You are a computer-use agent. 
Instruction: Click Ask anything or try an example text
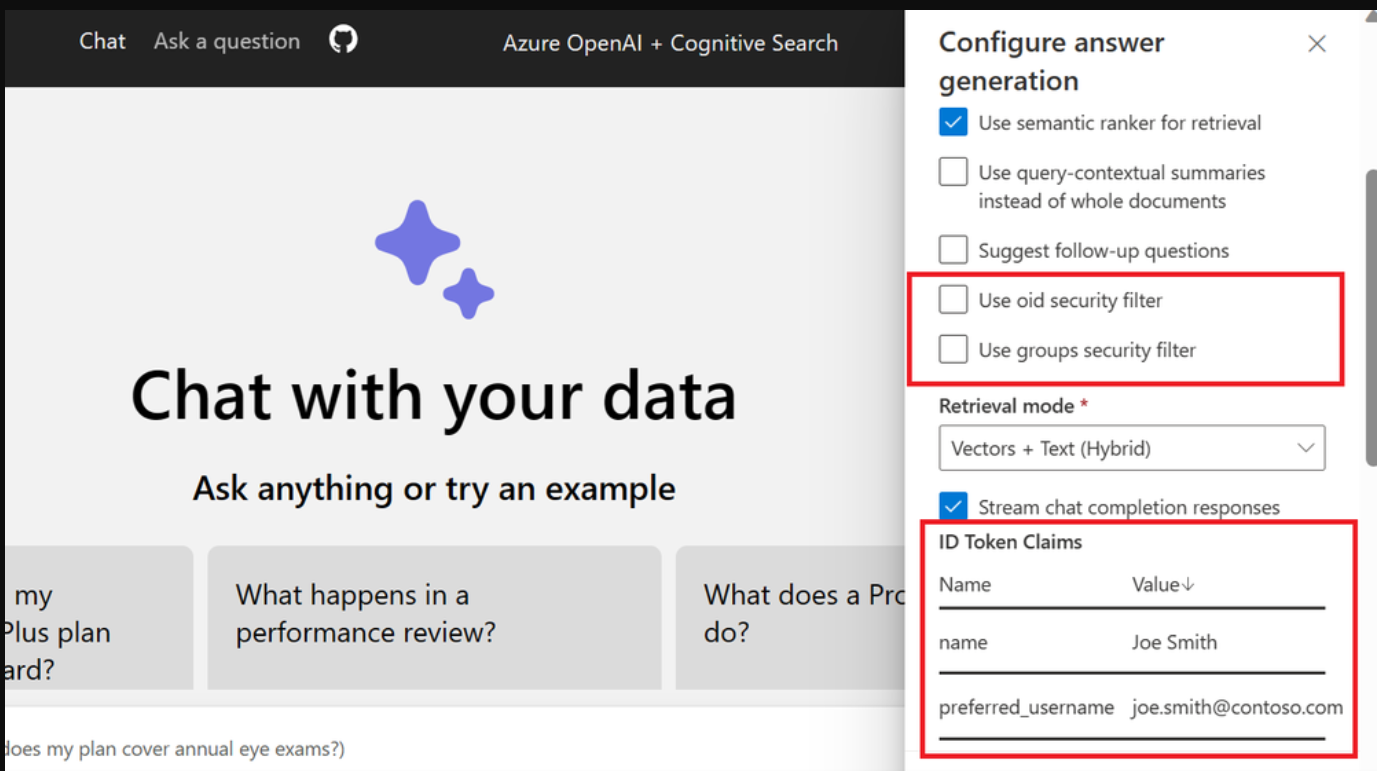pos(434,489)
